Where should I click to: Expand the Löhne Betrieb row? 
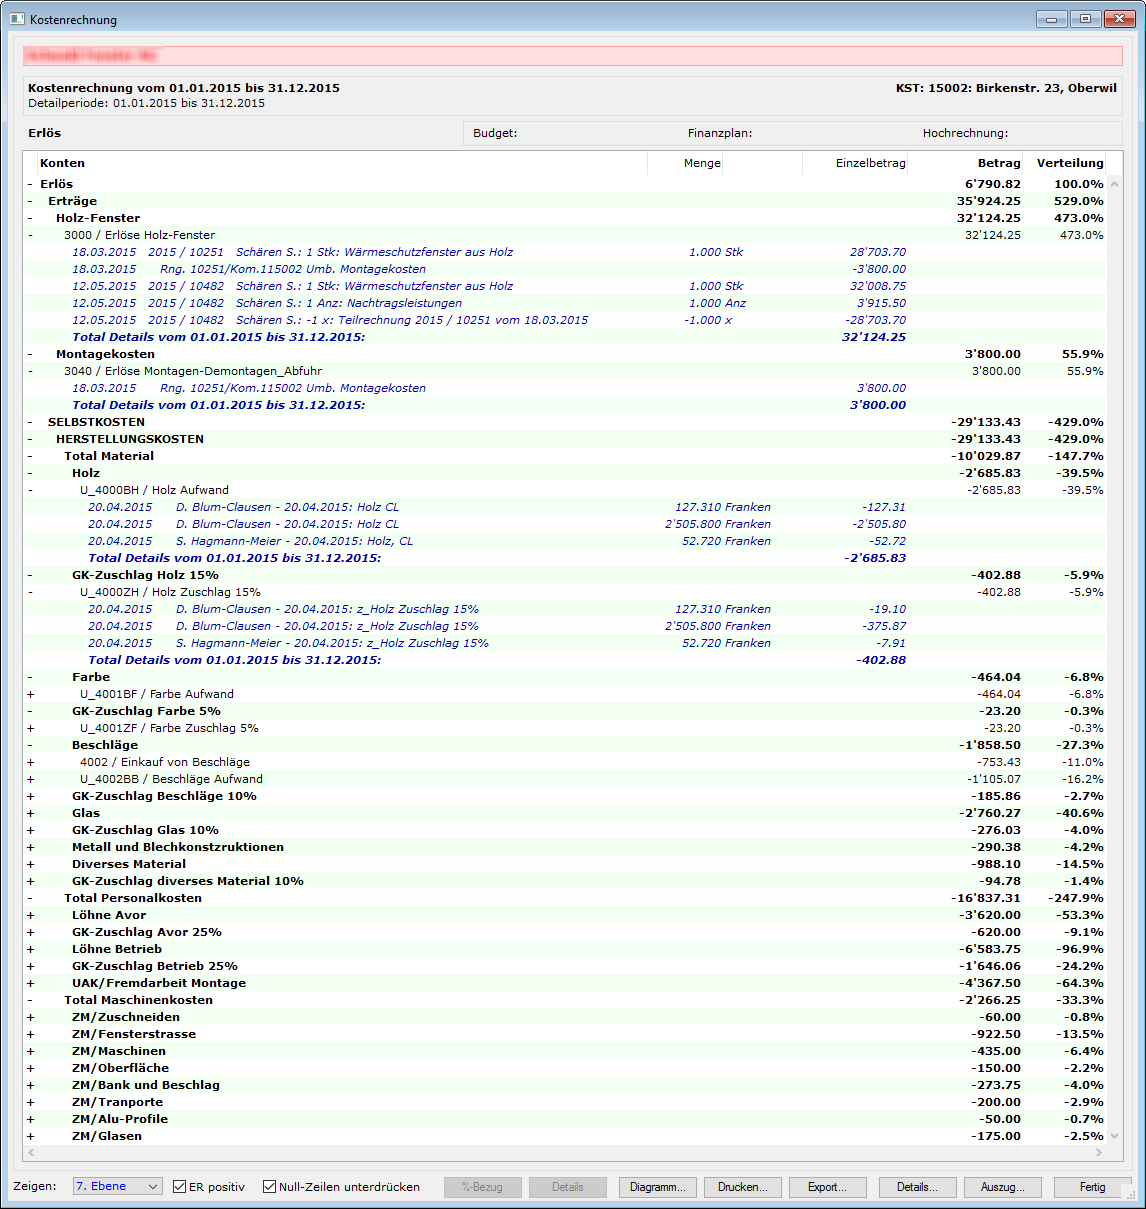click(30, 949)
